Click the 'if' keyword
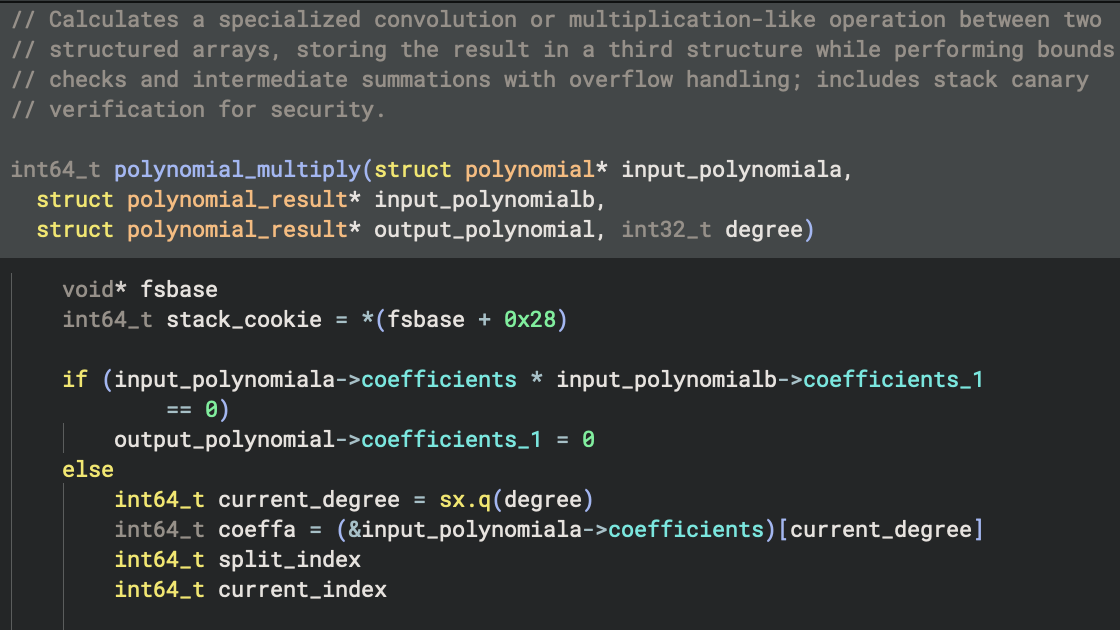Screen dimensions: 1120x630 click(x=75, y=380)
